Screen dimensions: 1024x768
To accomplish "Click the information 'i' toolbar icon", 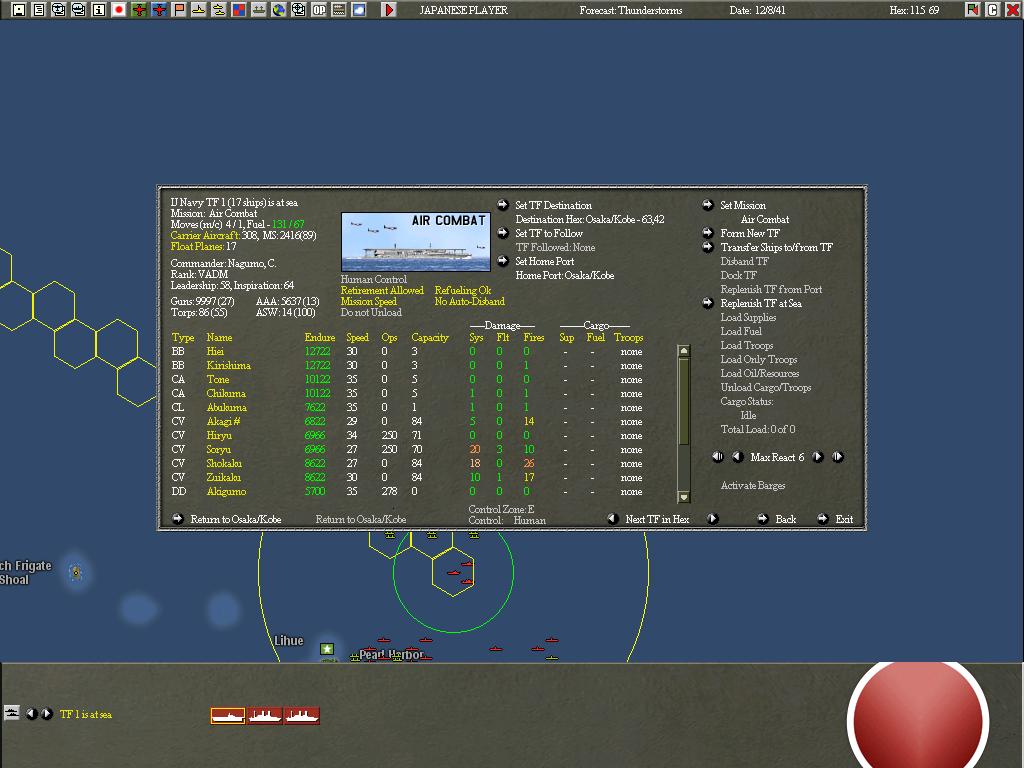I will pos(99,10).
